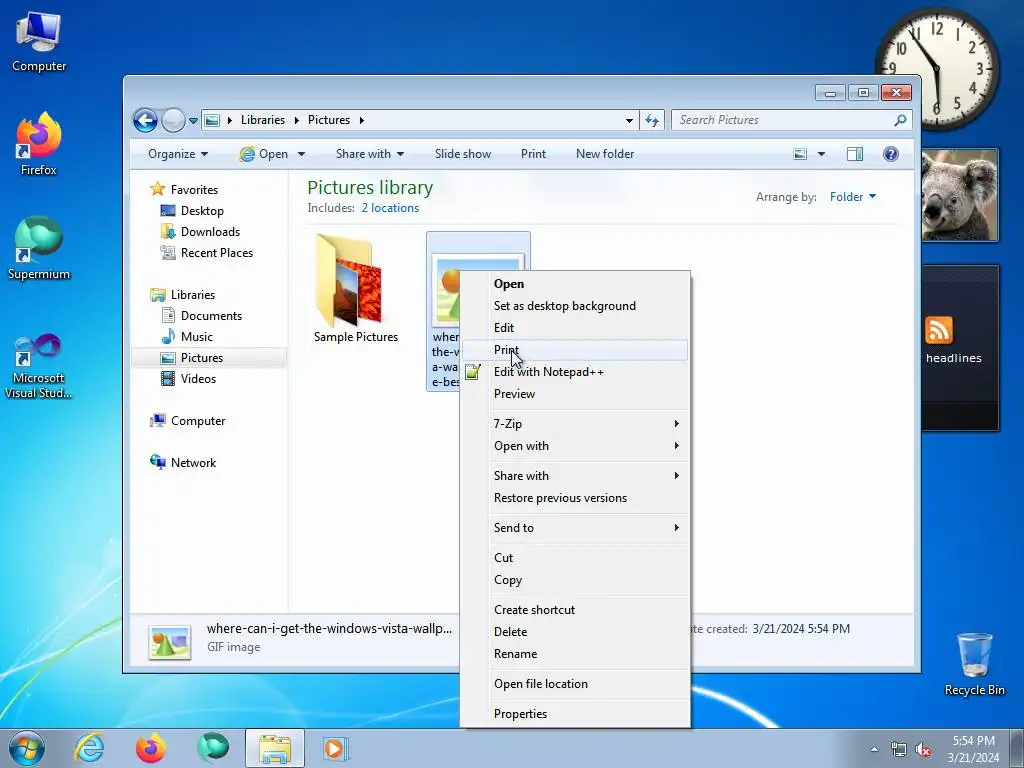
Task: Expand the Send to submenu
Action: (575, 528)
